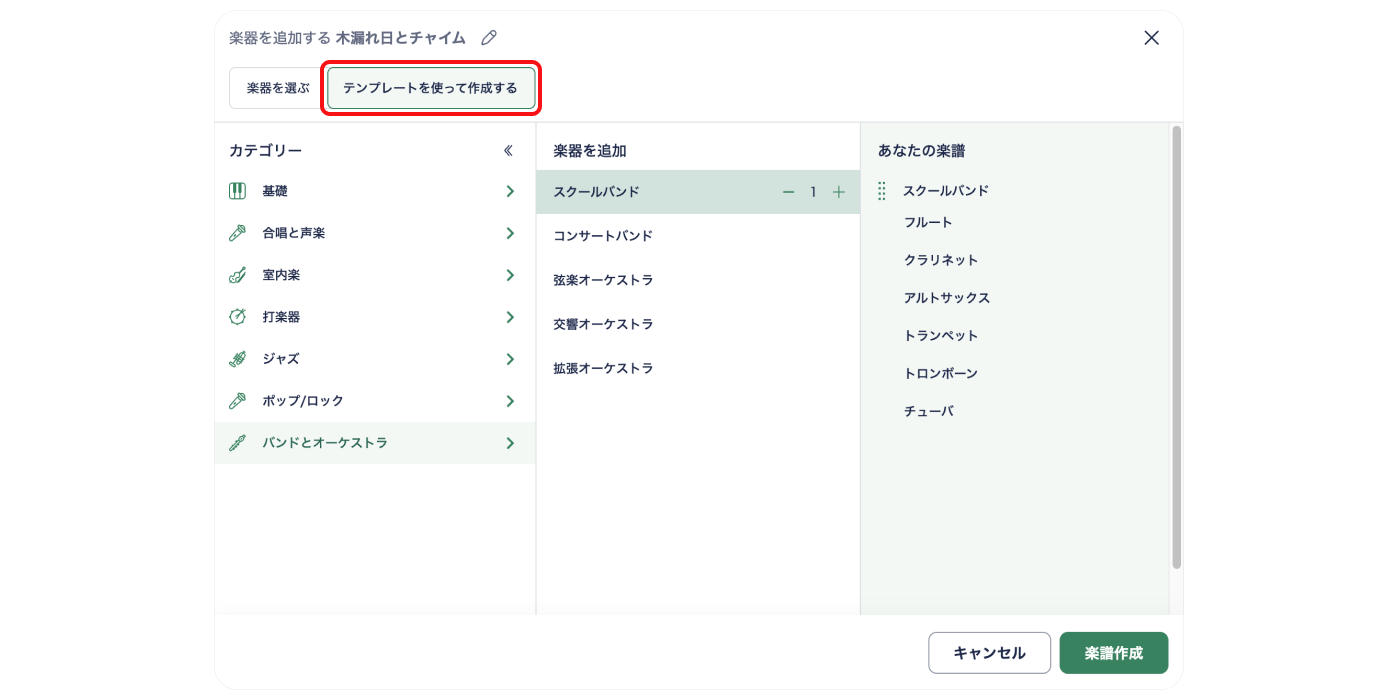Select the 基礎 keyboard category icon

pyautogui.click(x=237, y=191)
